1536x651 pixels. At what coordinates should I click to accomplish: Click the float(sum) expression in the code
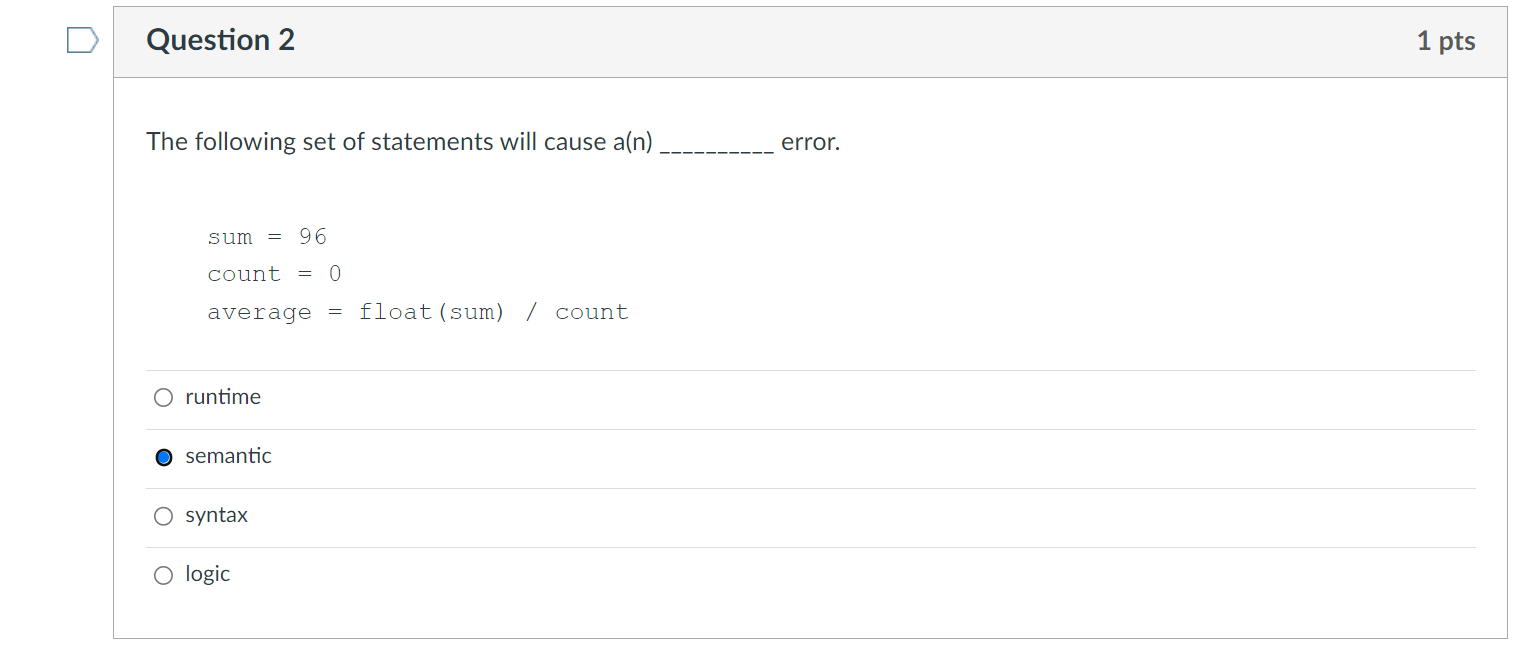[x=432, y=311]
